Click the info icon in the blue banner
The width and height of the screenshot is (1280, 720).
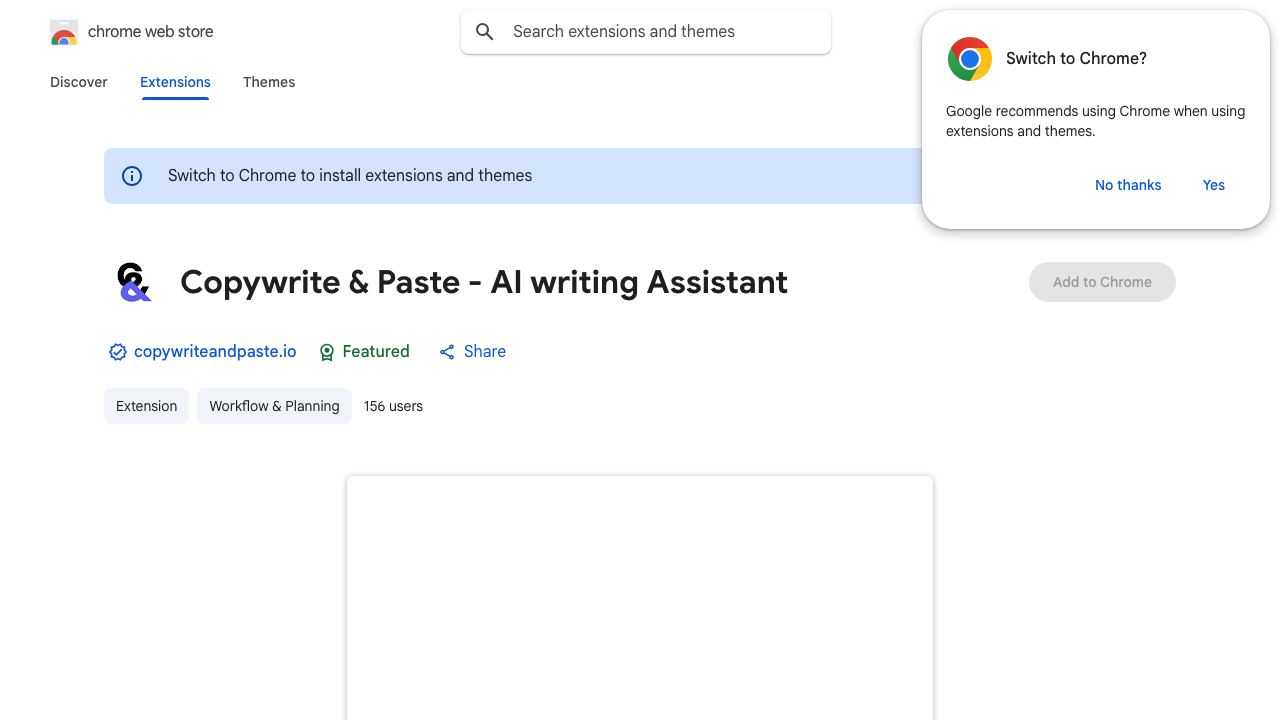132,176
